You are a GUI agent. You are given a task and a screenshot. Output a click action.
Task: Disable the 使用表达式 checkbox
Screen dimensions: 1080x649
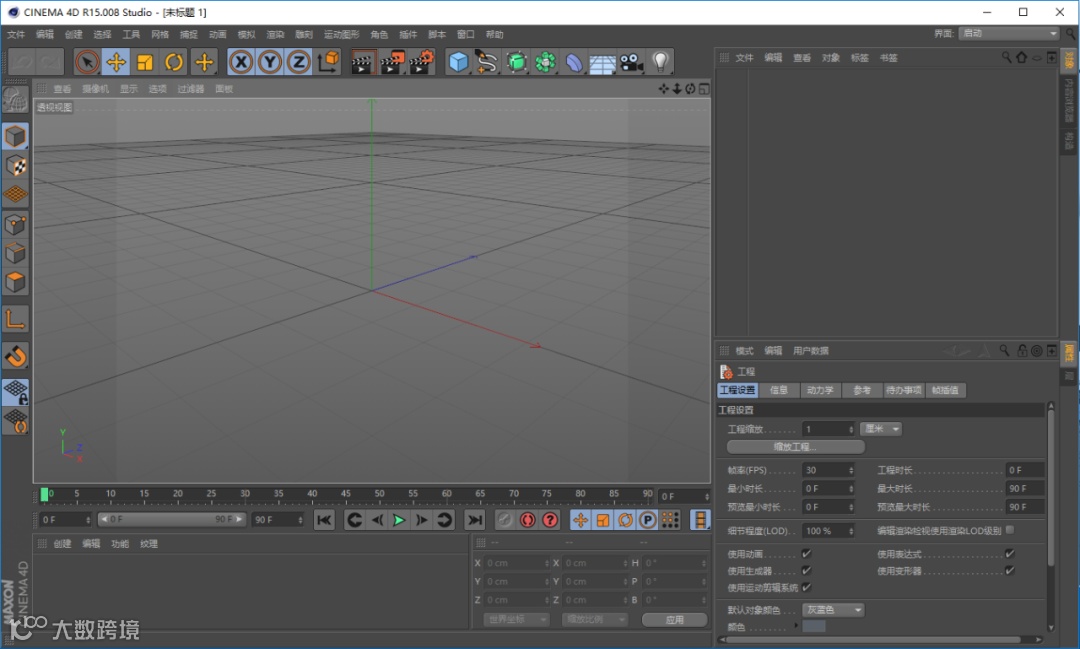tap(1009, 554)
